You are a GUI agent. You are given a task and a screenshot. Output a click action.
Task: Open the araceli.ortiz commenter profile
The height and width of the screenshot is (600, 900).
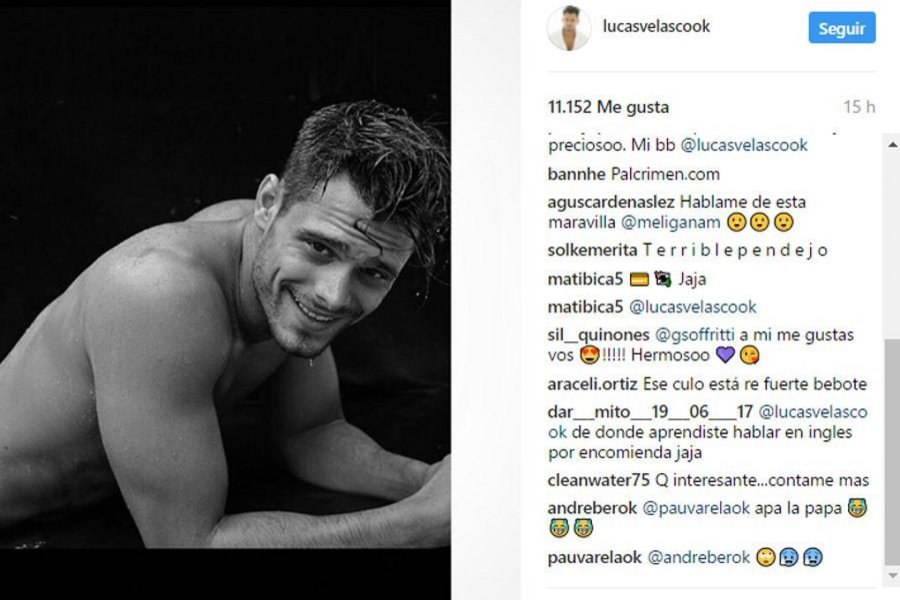(x=592, y=384)
